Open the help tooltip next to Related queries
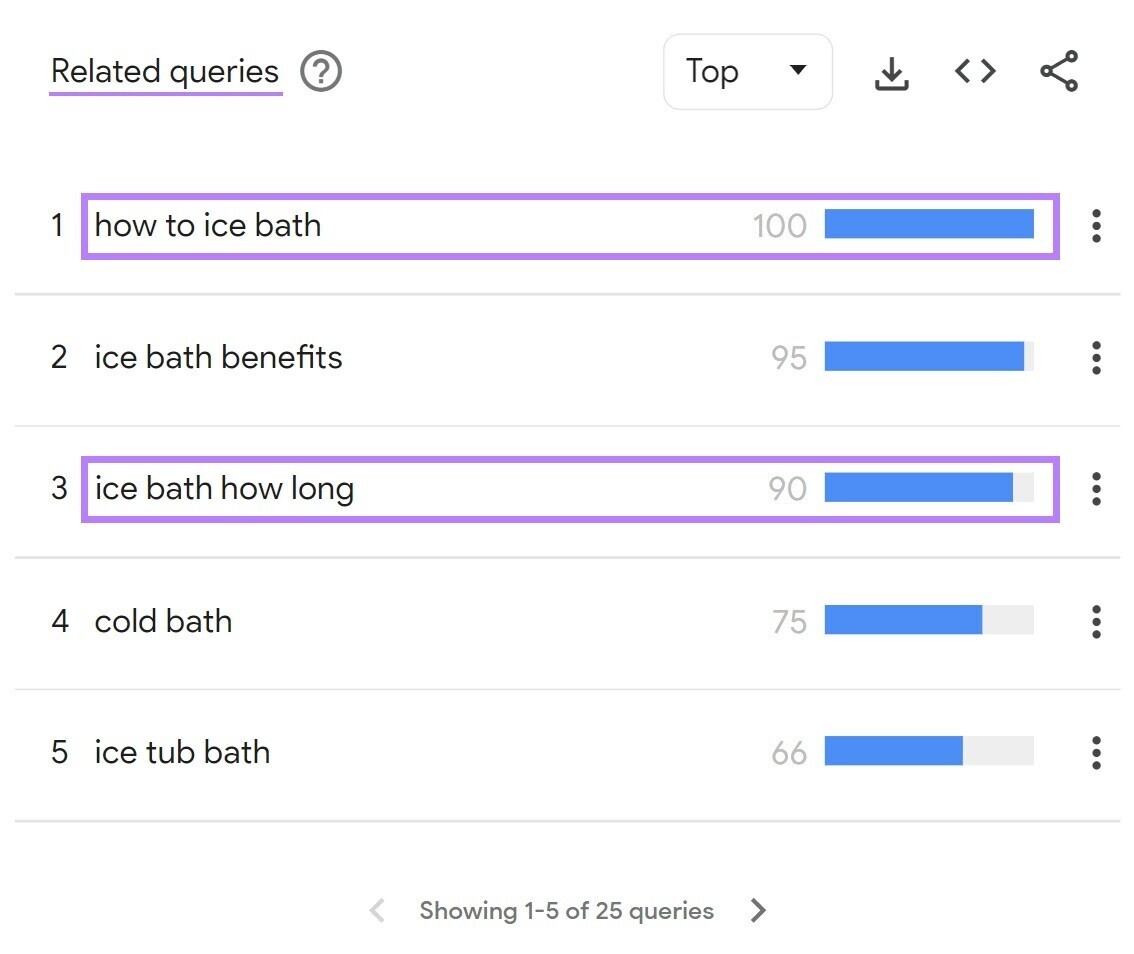The width and height of the screenshot is (1134, 954). [x=320, y=71]
